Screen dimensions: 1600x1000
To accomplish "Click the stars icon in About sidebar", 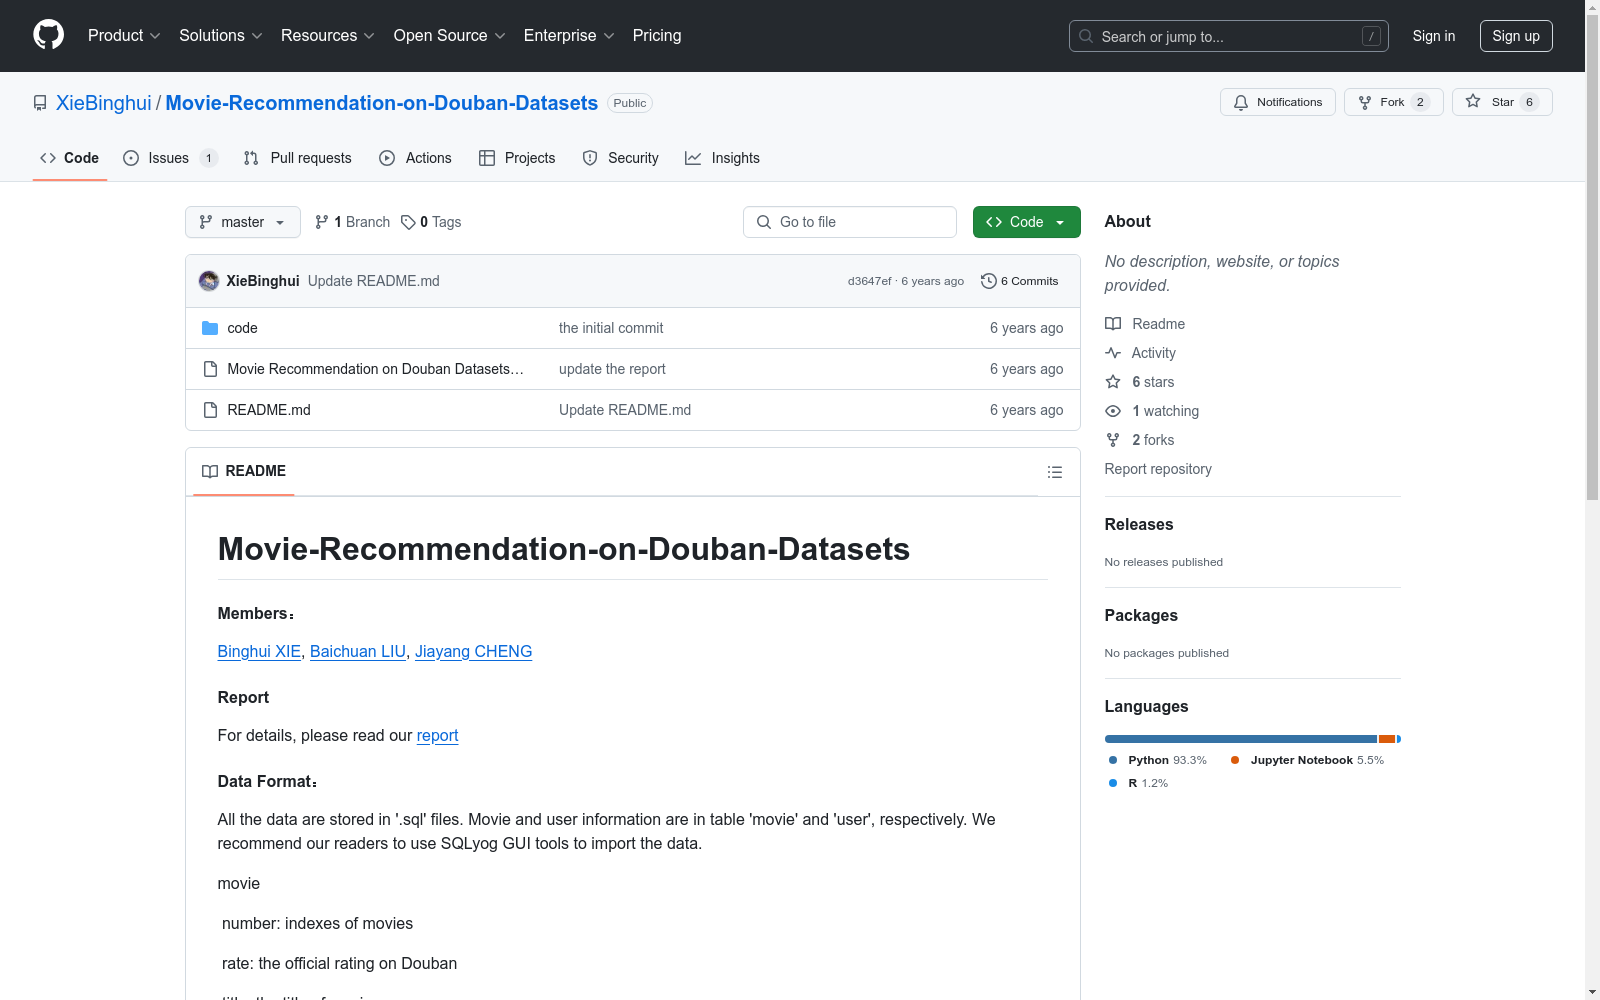I will [x=1113, y=382].
